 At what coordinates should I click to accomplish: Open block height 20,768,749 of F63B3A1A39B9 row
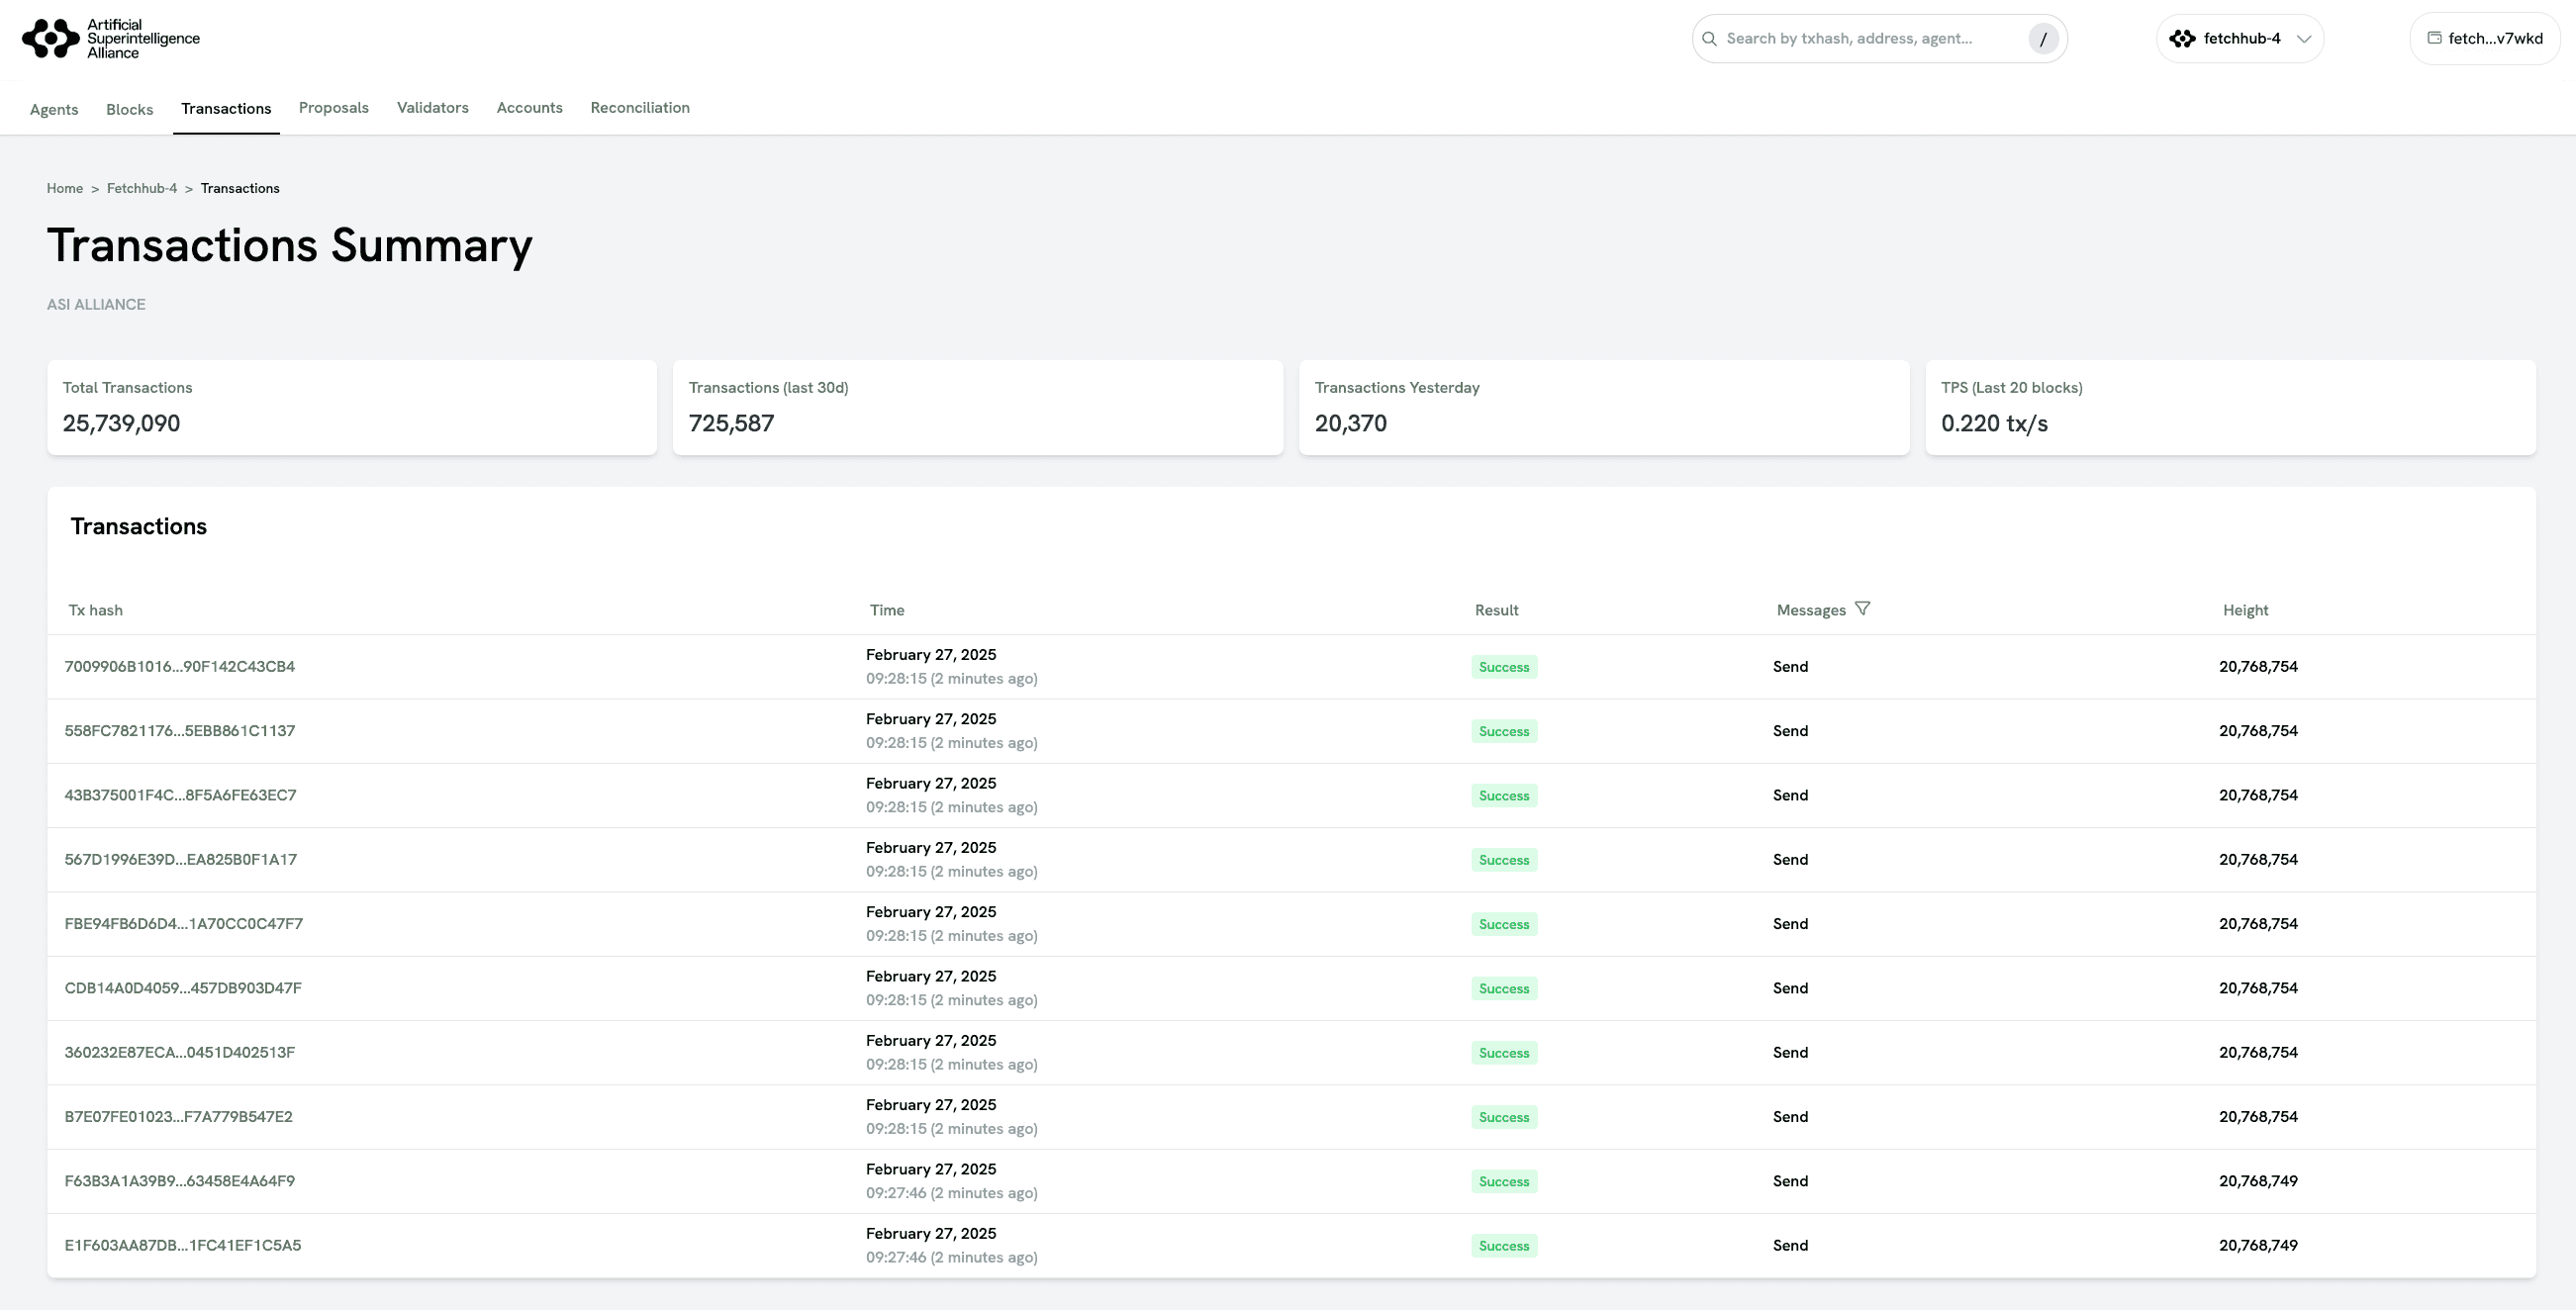2257,1181
